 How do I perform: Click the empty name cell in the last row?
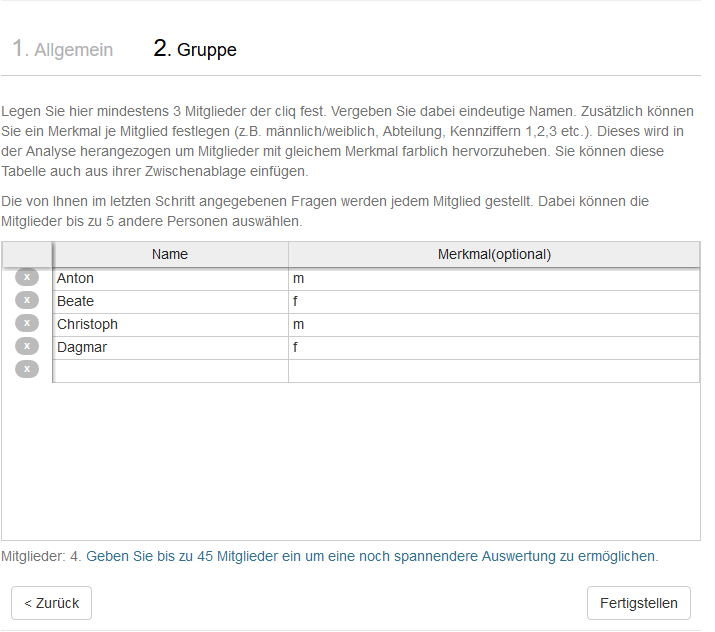(x=171, y=371)
